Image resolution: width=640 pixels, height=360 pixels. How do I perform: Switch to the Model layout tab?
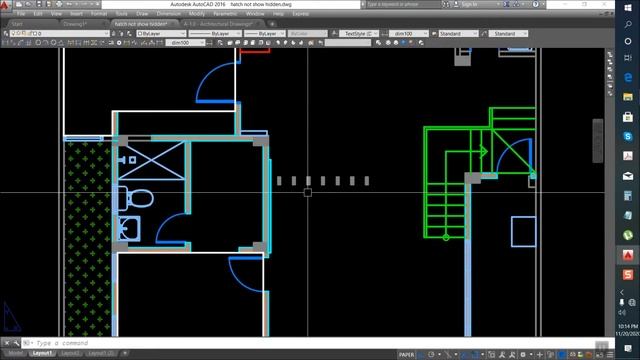point(16,353)
